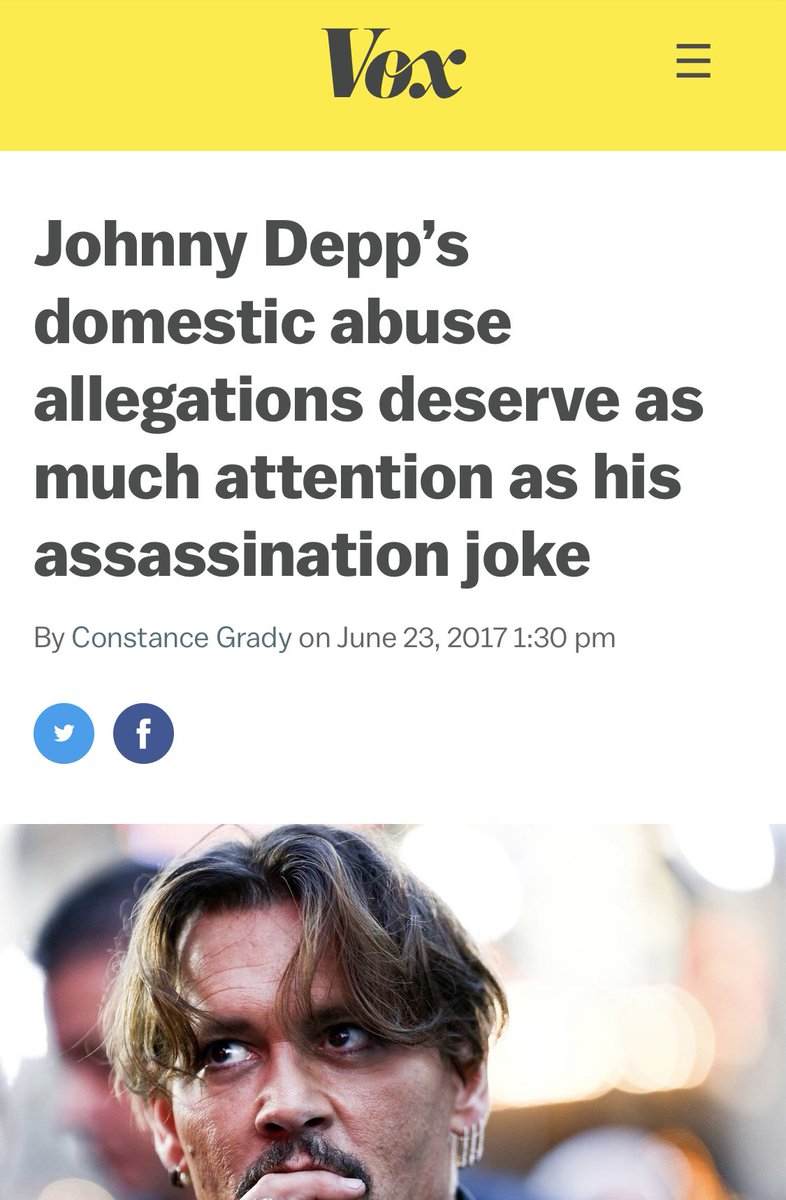Screen dimensions: 786x1200
Task: Share the article on Twitter
Action: point(64,734)
